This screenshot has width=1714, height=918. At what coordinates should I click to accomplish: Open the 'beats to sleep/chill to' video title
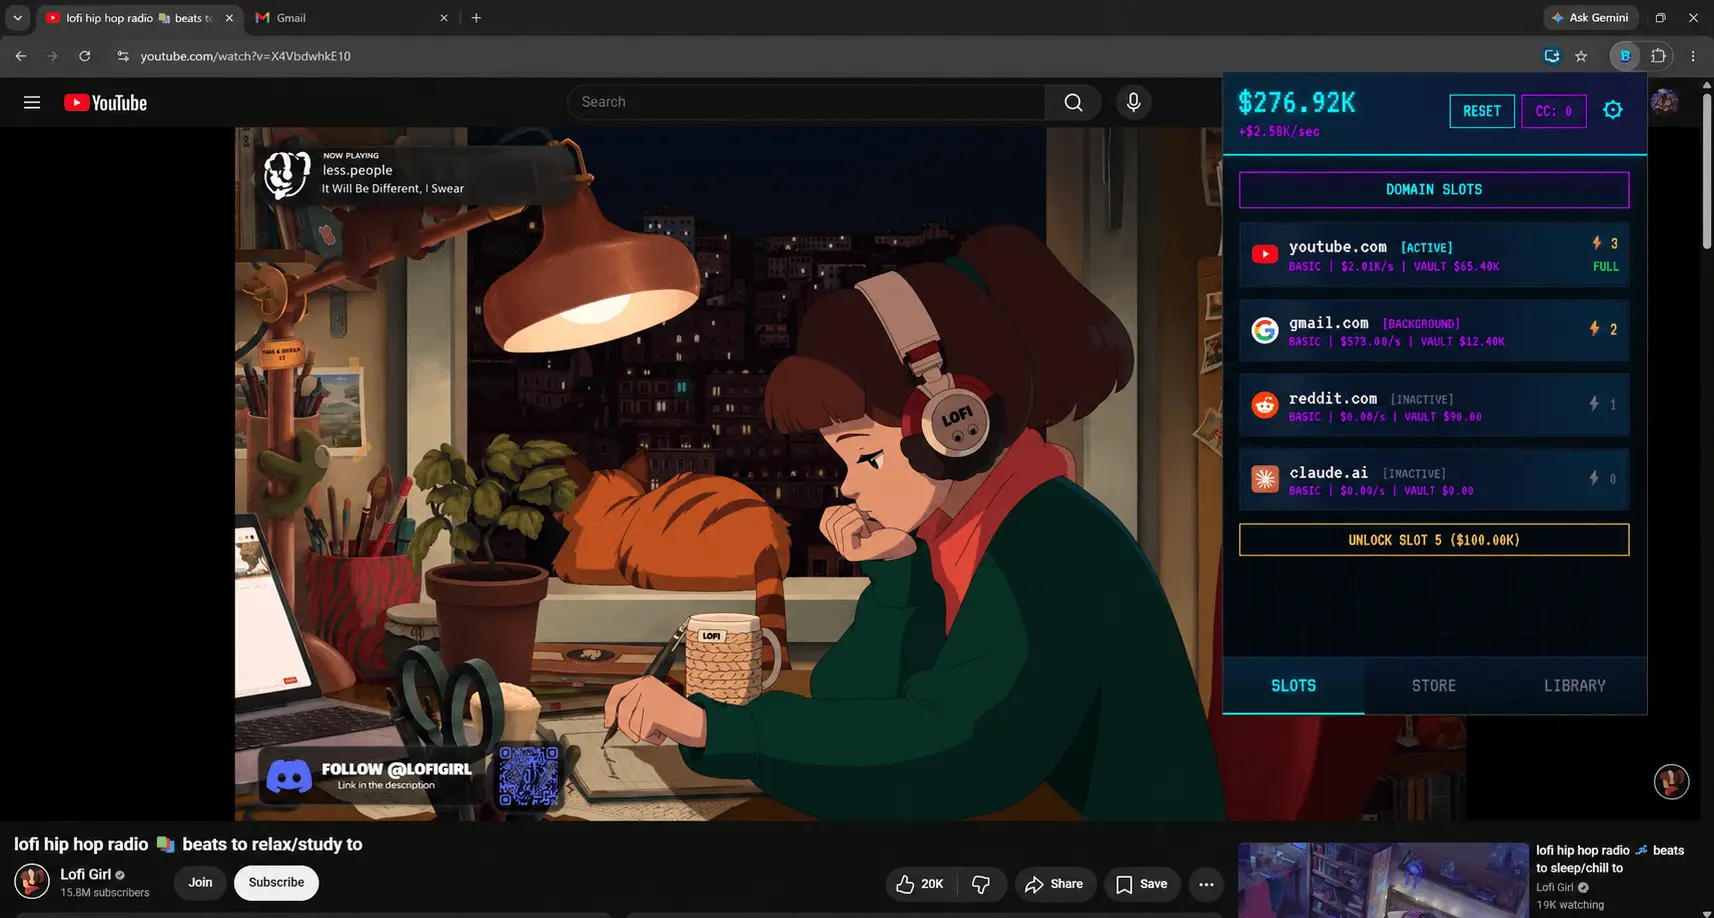click(1610, 859)
